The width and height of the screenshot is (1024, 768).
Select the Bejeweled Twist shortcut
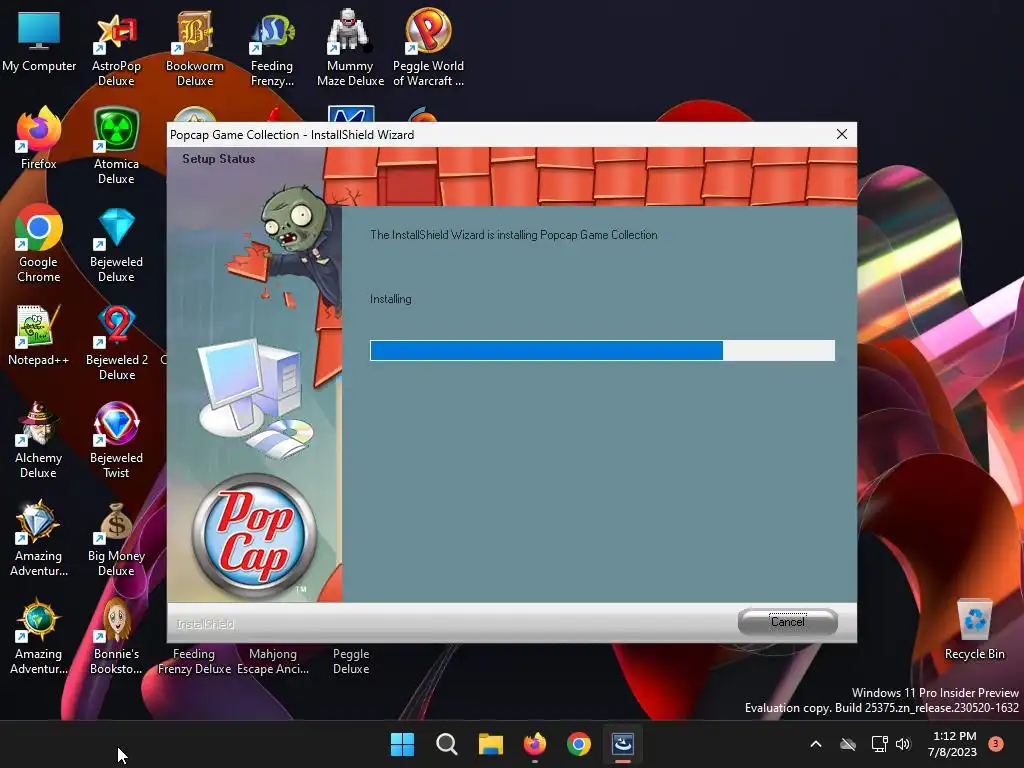tap(116, 440)
